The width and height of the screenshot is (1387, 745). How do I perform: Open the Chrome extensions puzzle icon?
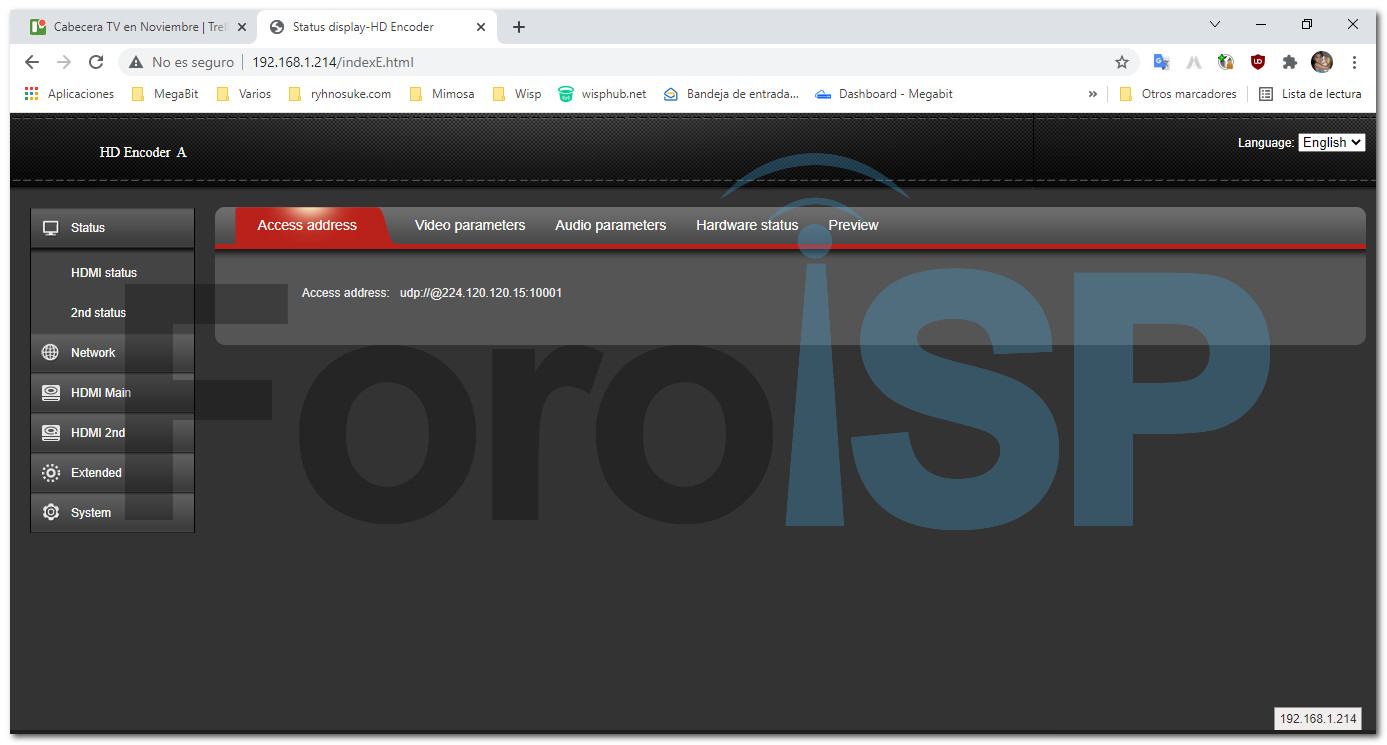pyautogui.click(x=1290, y=62)
